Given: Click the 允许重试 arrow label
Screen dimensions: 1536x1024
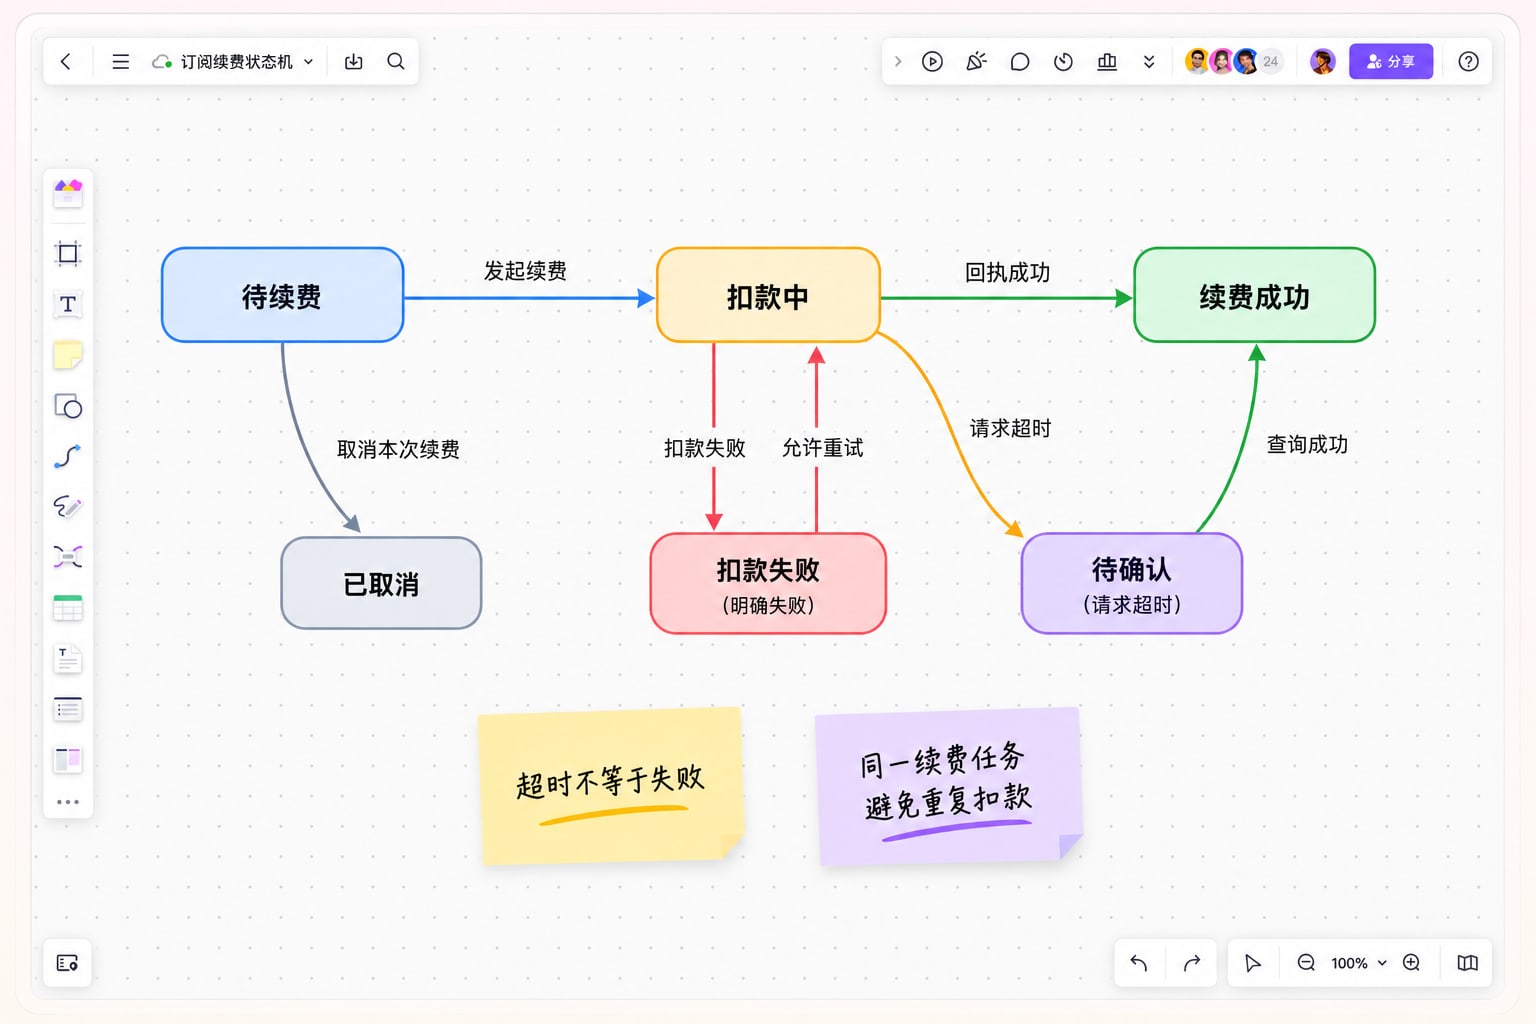Looking at the screenshot, I should [822, 448].
